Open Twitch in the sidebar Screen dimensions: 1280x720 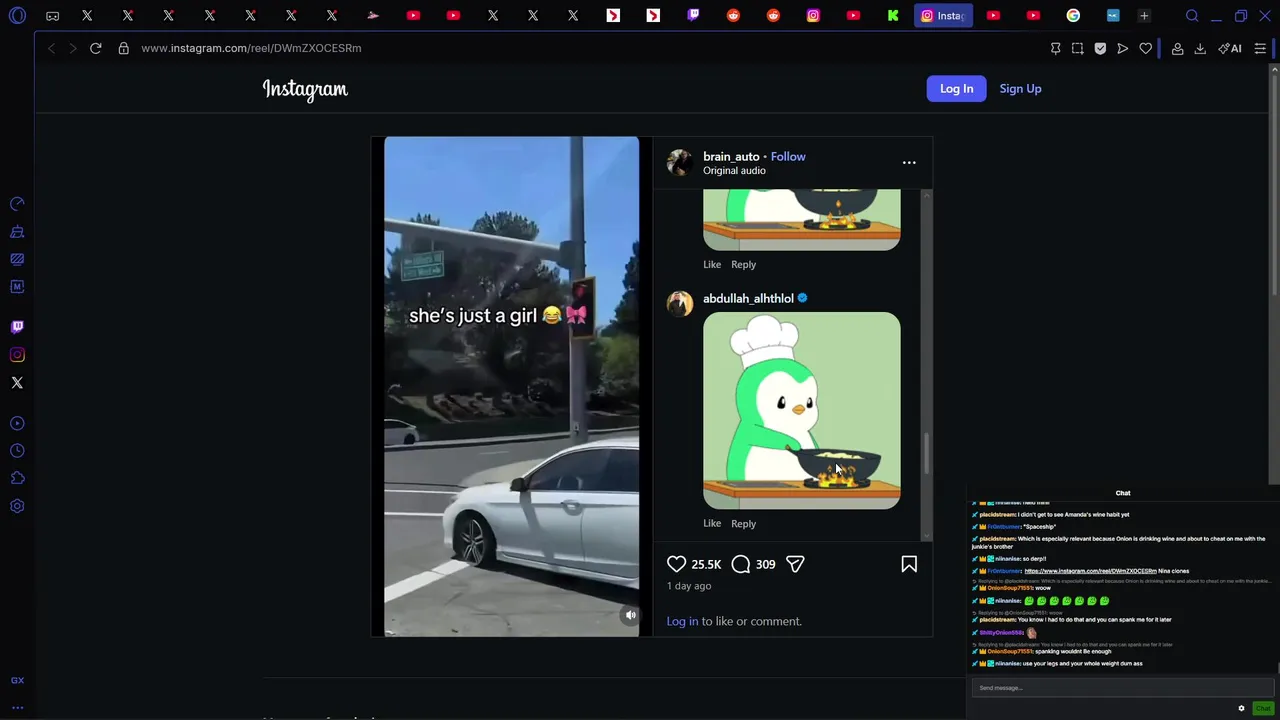tap(17, 327)
